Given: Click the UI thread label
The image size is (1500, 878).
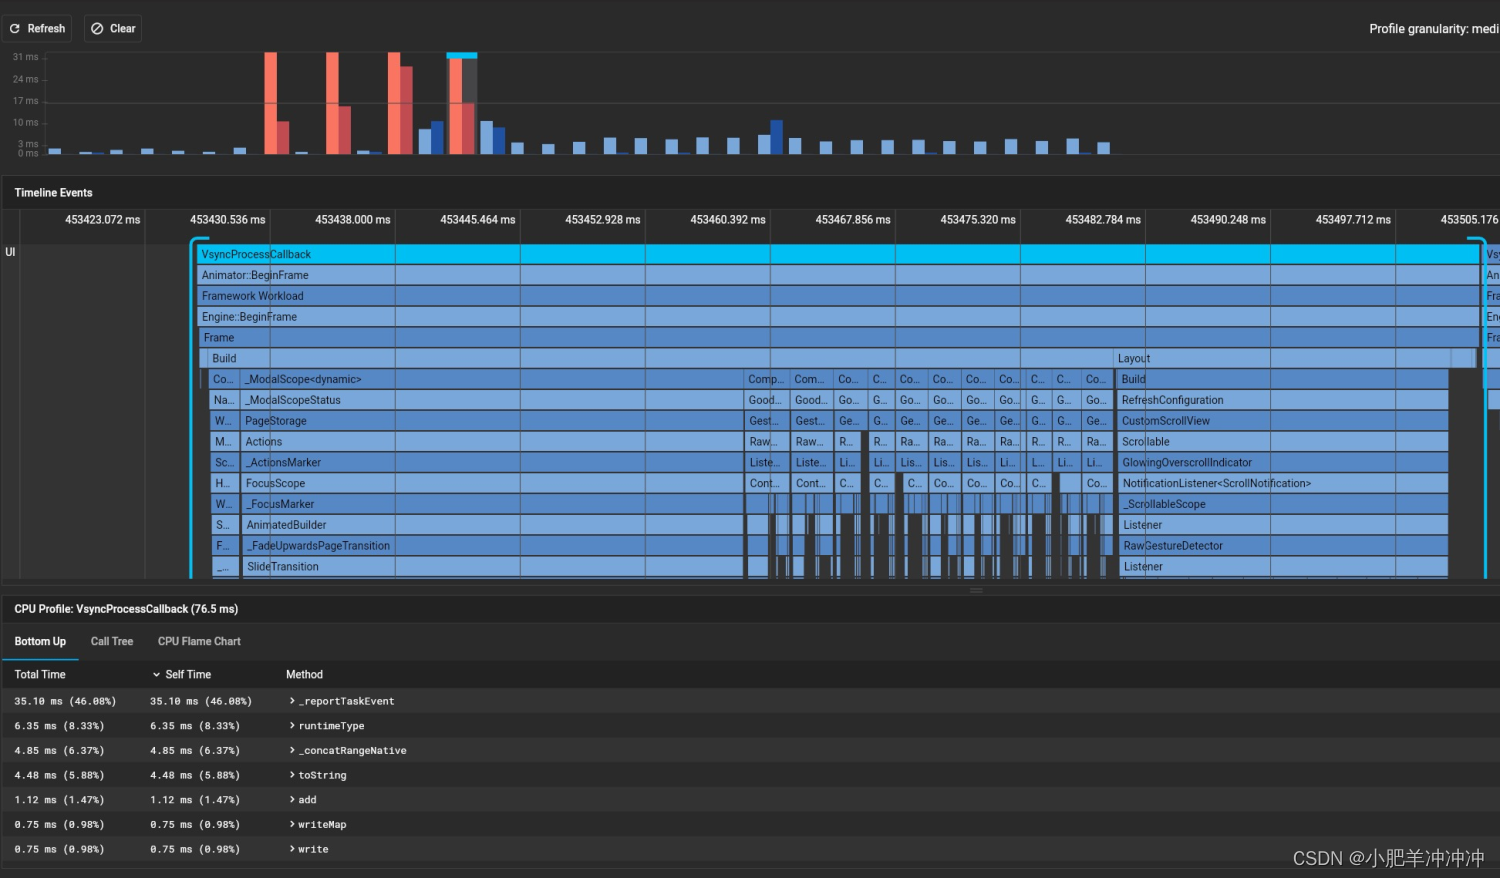Looking at the screenshot, I should pyautogui.click(x=10, y=252).
